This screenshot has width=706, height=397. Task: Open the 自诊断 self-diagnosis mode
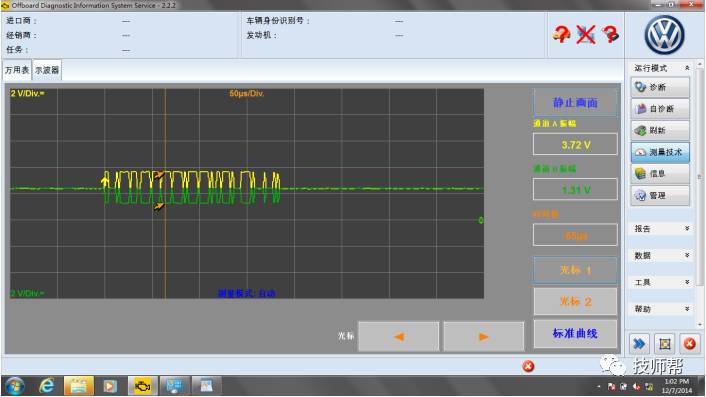pos(660,108)
